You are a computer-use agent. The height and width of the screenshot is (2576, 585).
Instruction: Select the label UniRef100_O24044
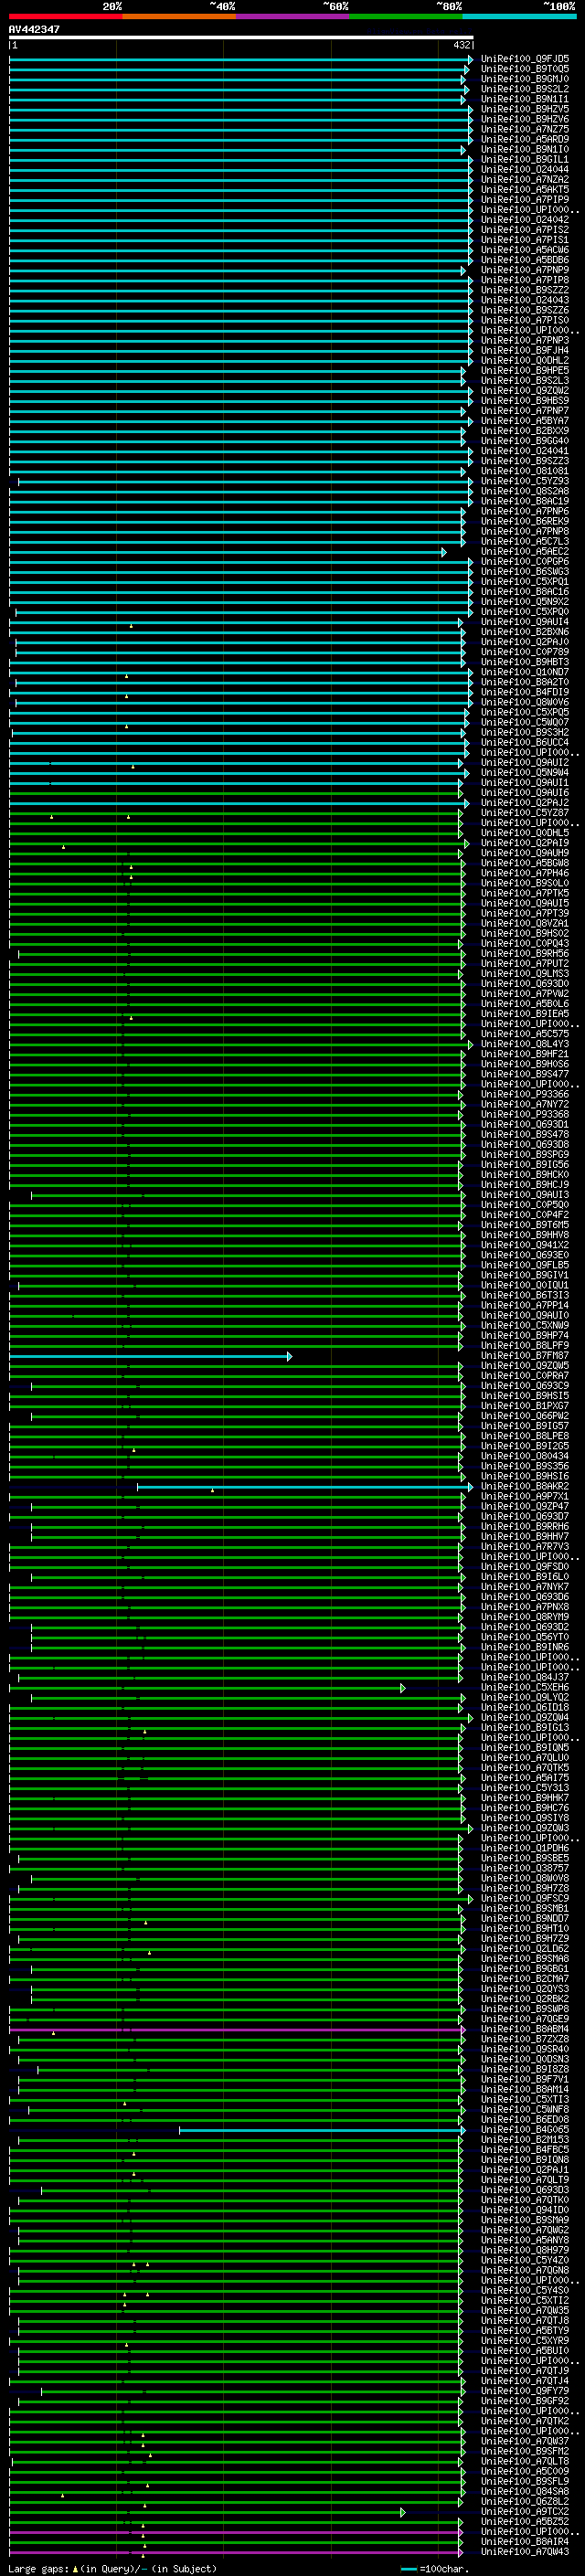[x=525, y=169]
